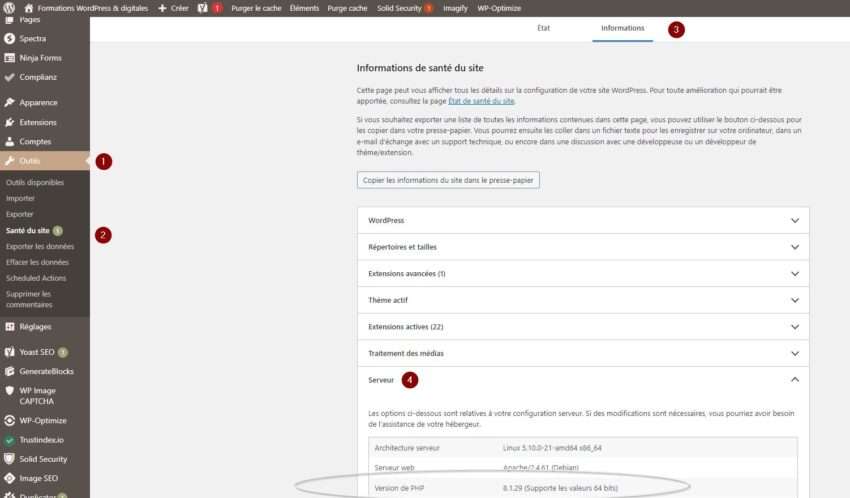Click the Apparence paintbrush icon
Viewport: 850px width, 498px height.
(9, 102)
